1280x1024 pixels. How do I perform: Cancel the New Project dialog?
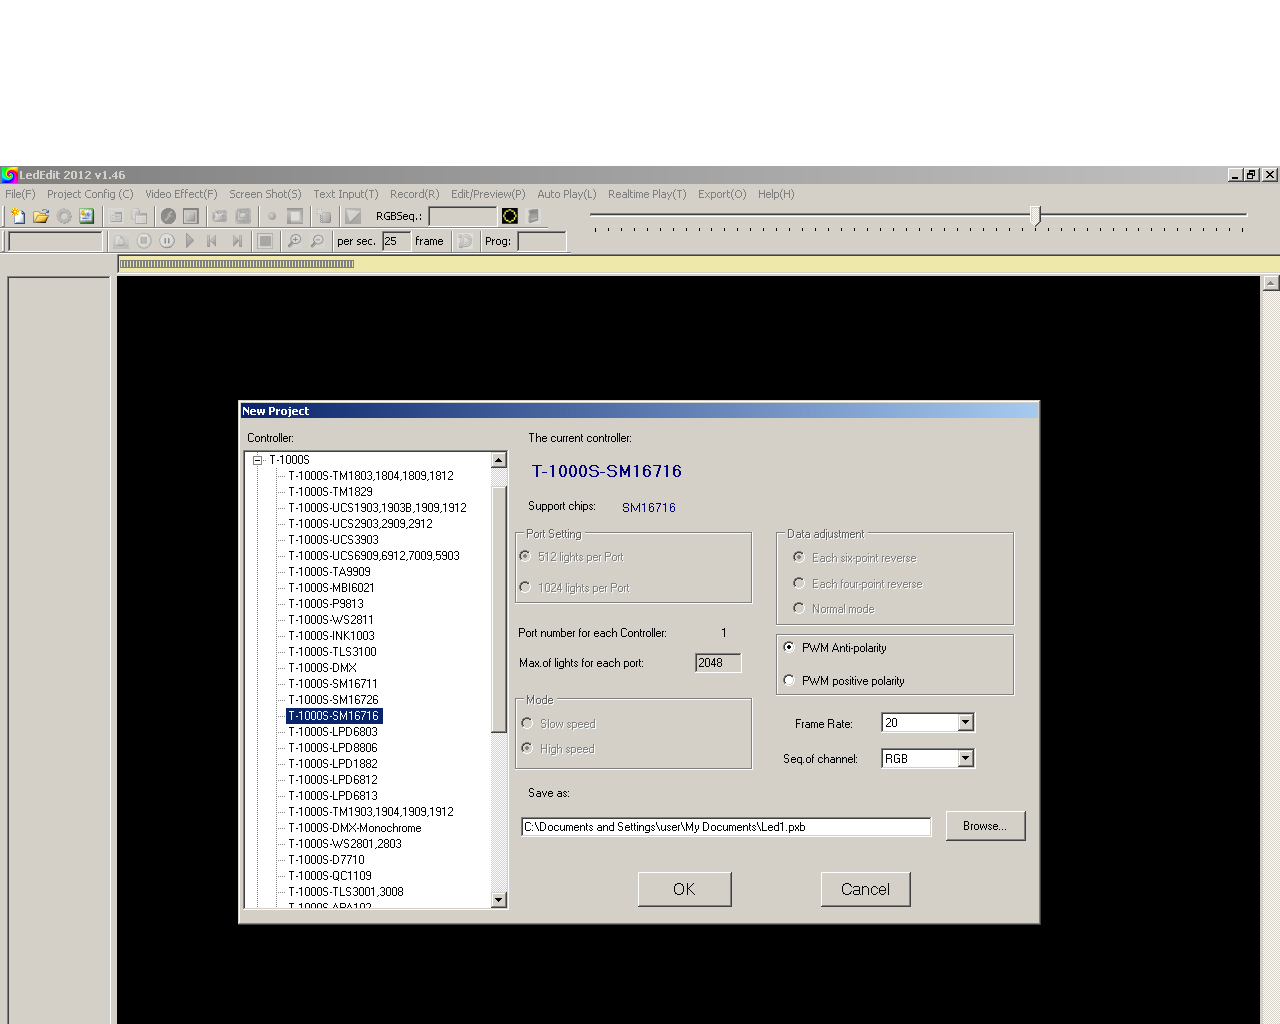tap(865, 889)
